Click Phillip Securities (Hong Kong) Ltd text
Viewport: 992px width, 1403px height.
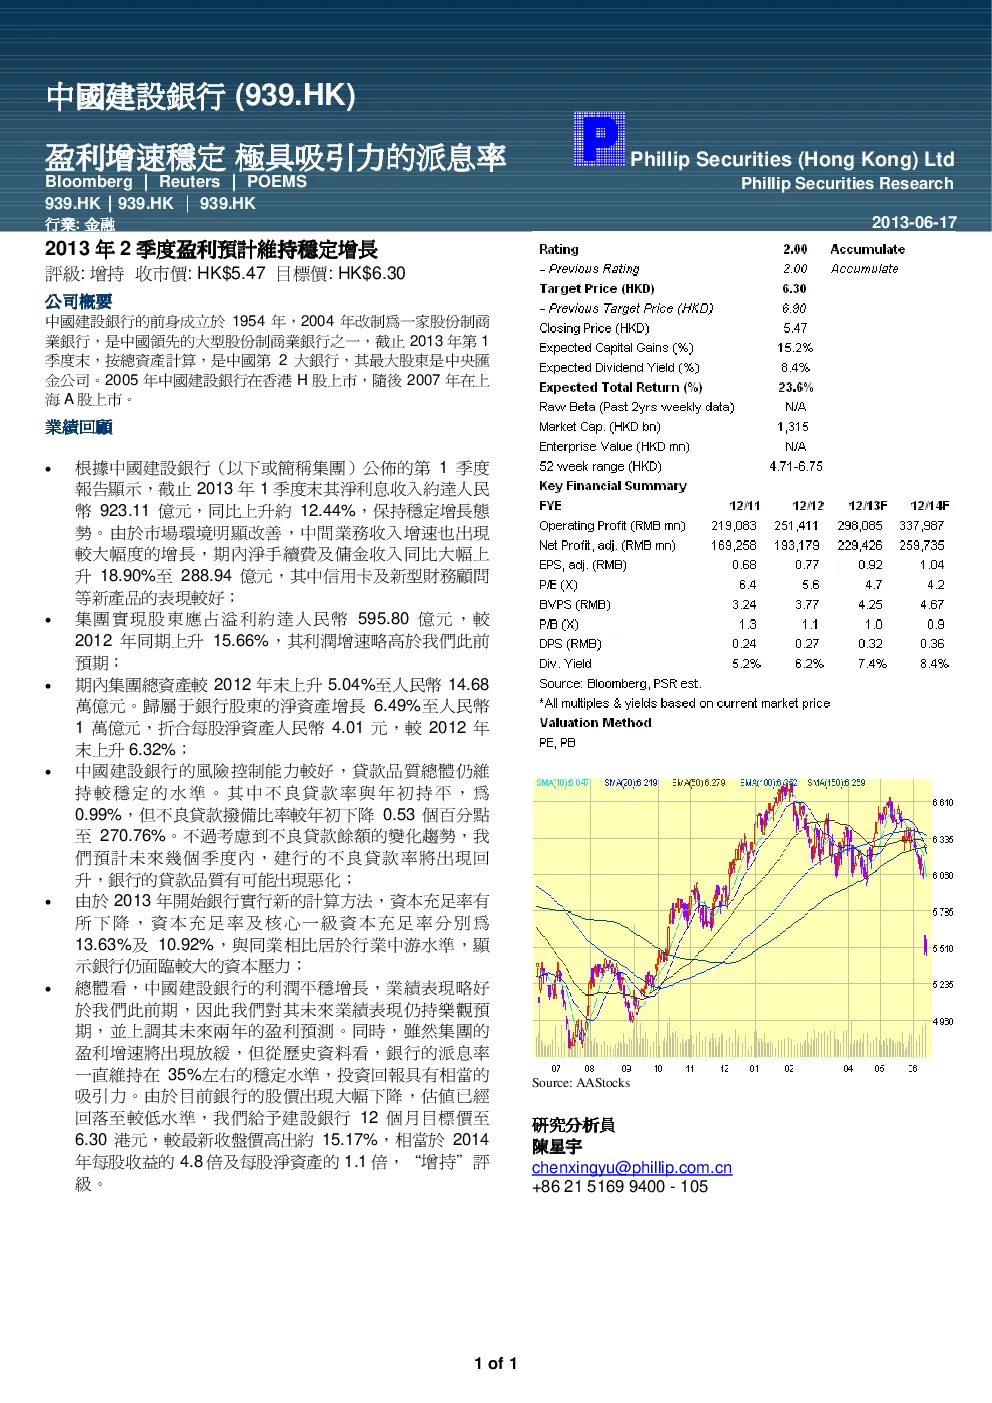click(792, 159)
